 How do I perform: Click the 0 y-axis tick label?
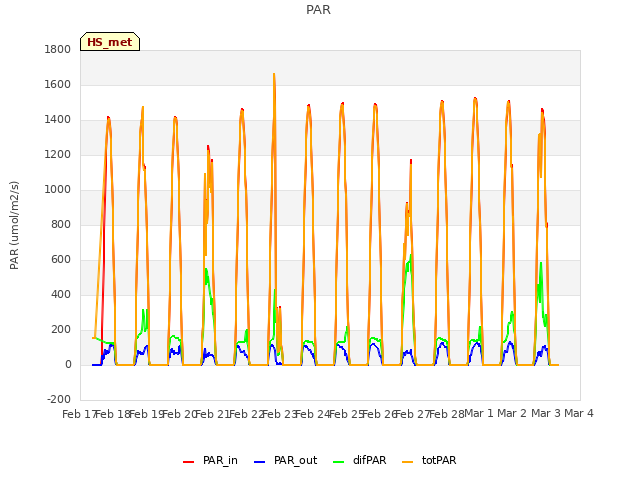[x=68, y=364]
